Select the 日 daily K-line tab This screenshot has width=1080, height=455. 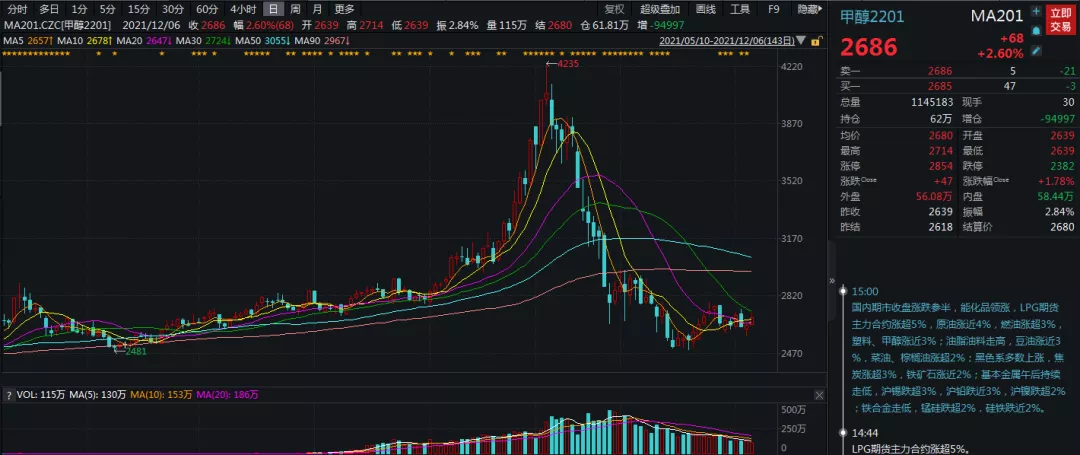tap(273, 9)
